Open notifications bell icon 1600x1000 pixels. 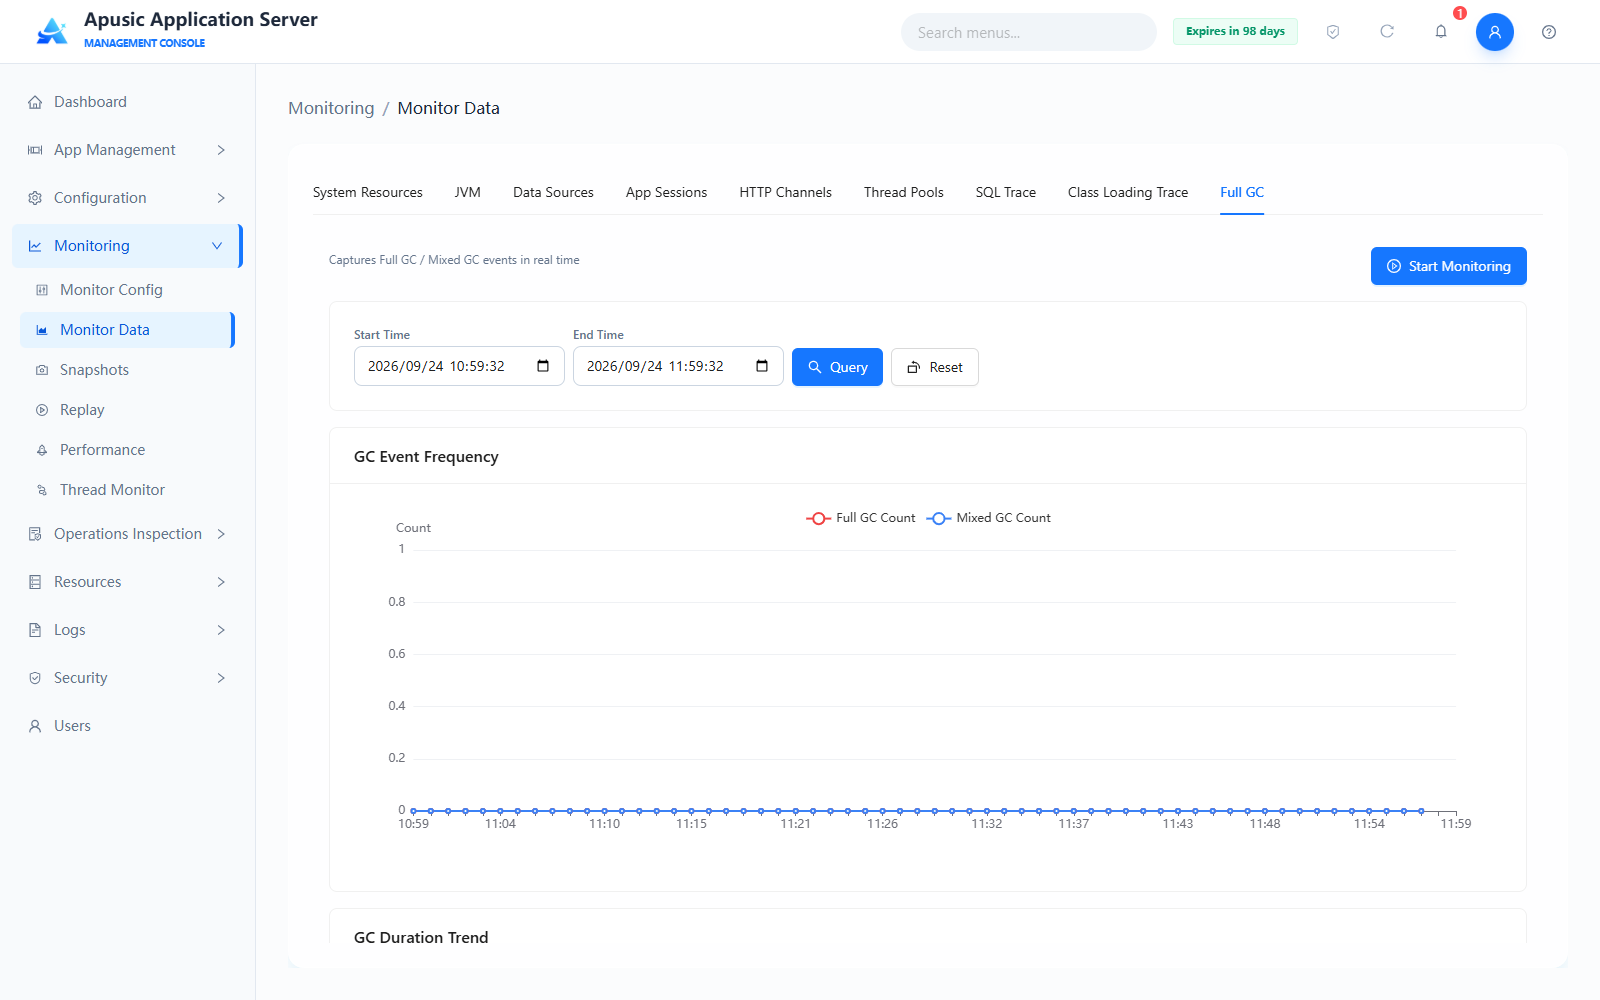pos(1441,32)
